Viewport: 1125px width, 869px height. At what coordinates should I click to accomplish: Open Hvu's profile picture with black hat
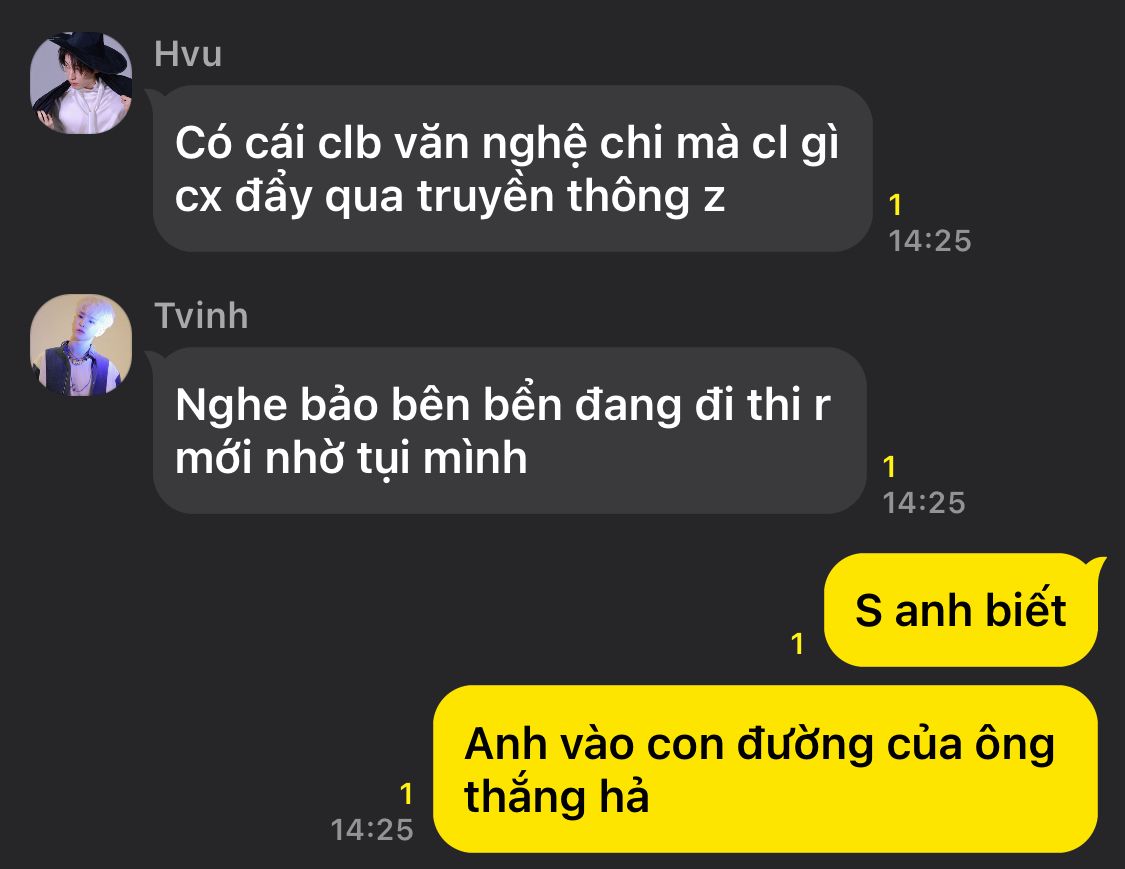click(81, 83)
